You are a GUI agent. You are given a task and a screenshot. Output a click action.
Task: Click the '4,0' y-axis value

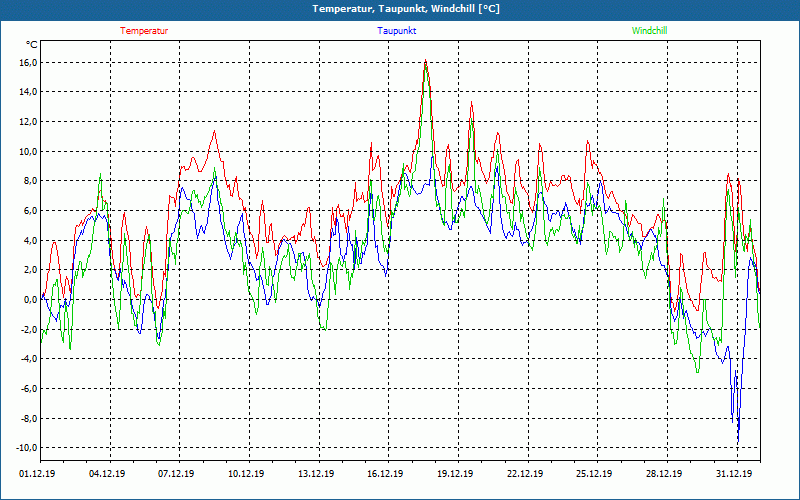coord(30,240)
